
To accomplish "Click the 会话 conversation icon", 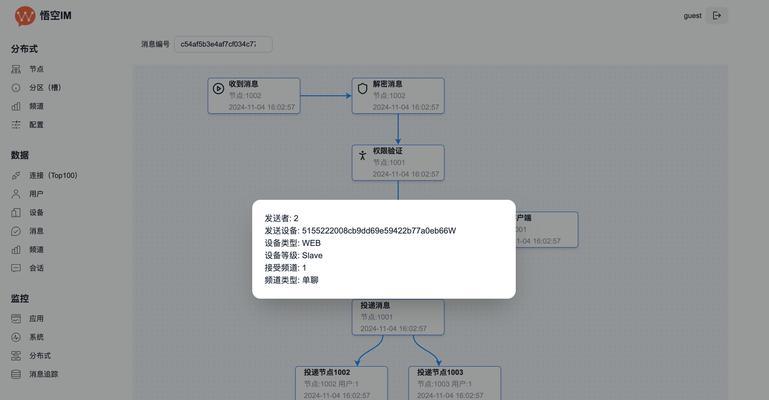I will (x=16, y=268).
